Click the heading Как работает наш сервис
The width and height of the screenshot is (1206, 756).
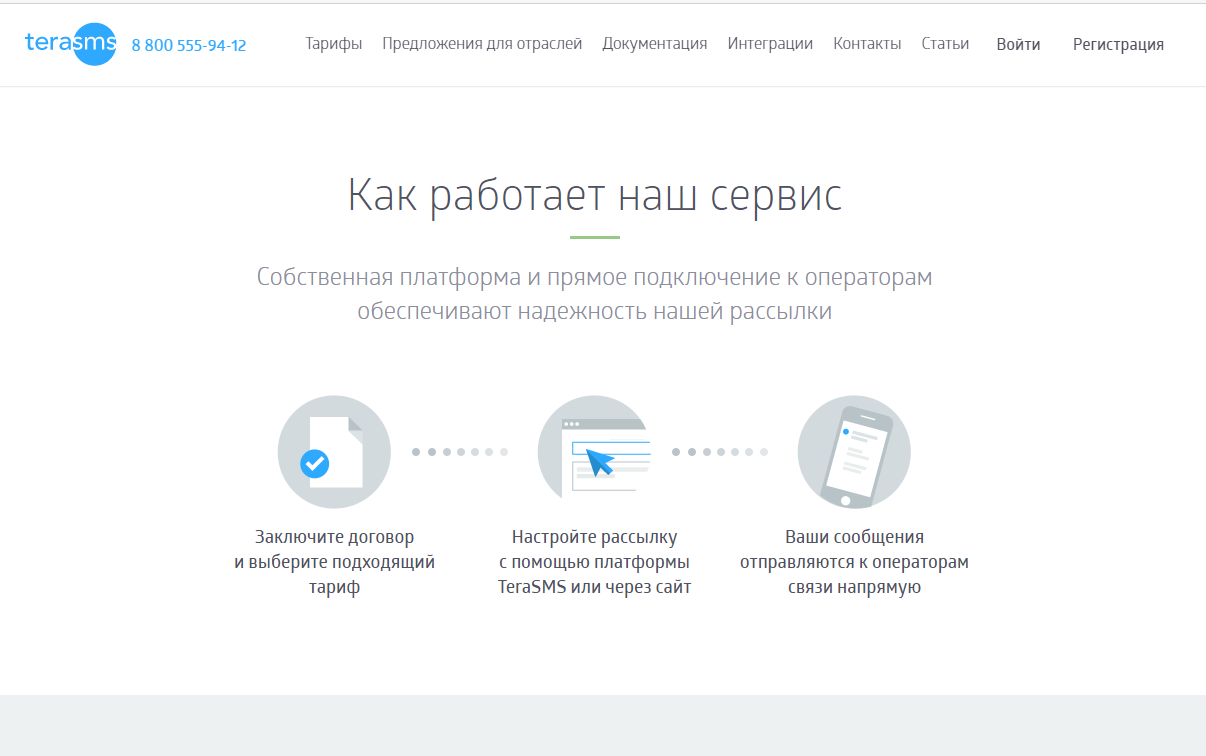click(595, 194)
